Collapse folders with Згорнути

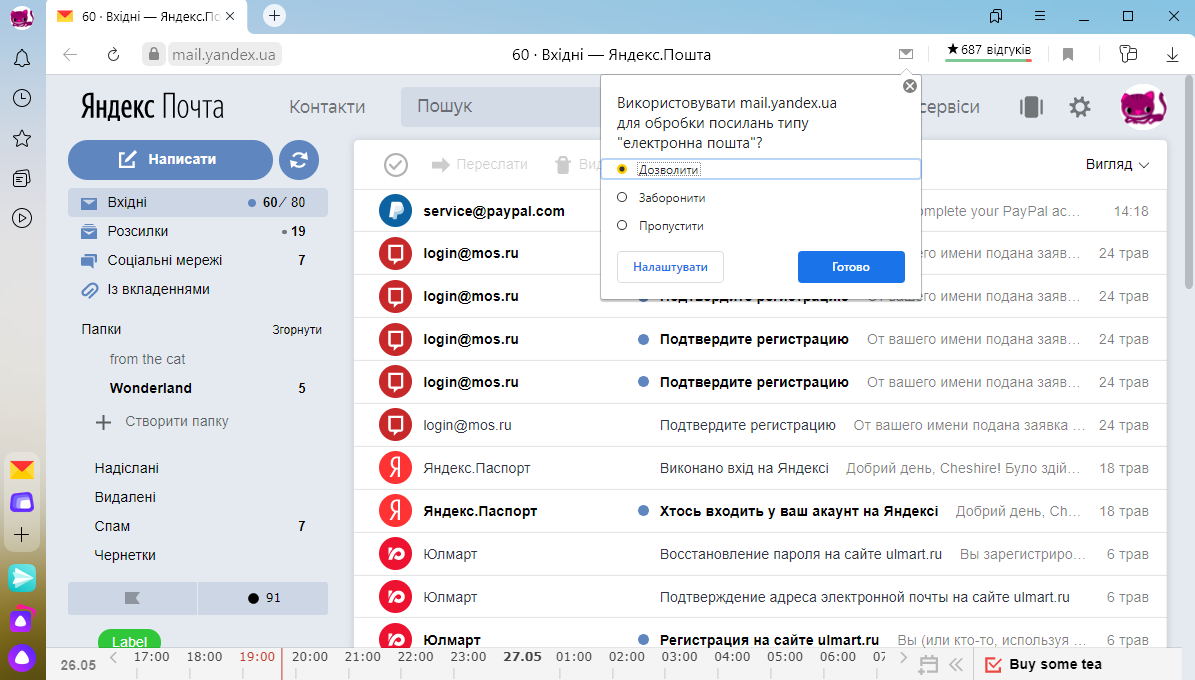(x=296, y=330)
